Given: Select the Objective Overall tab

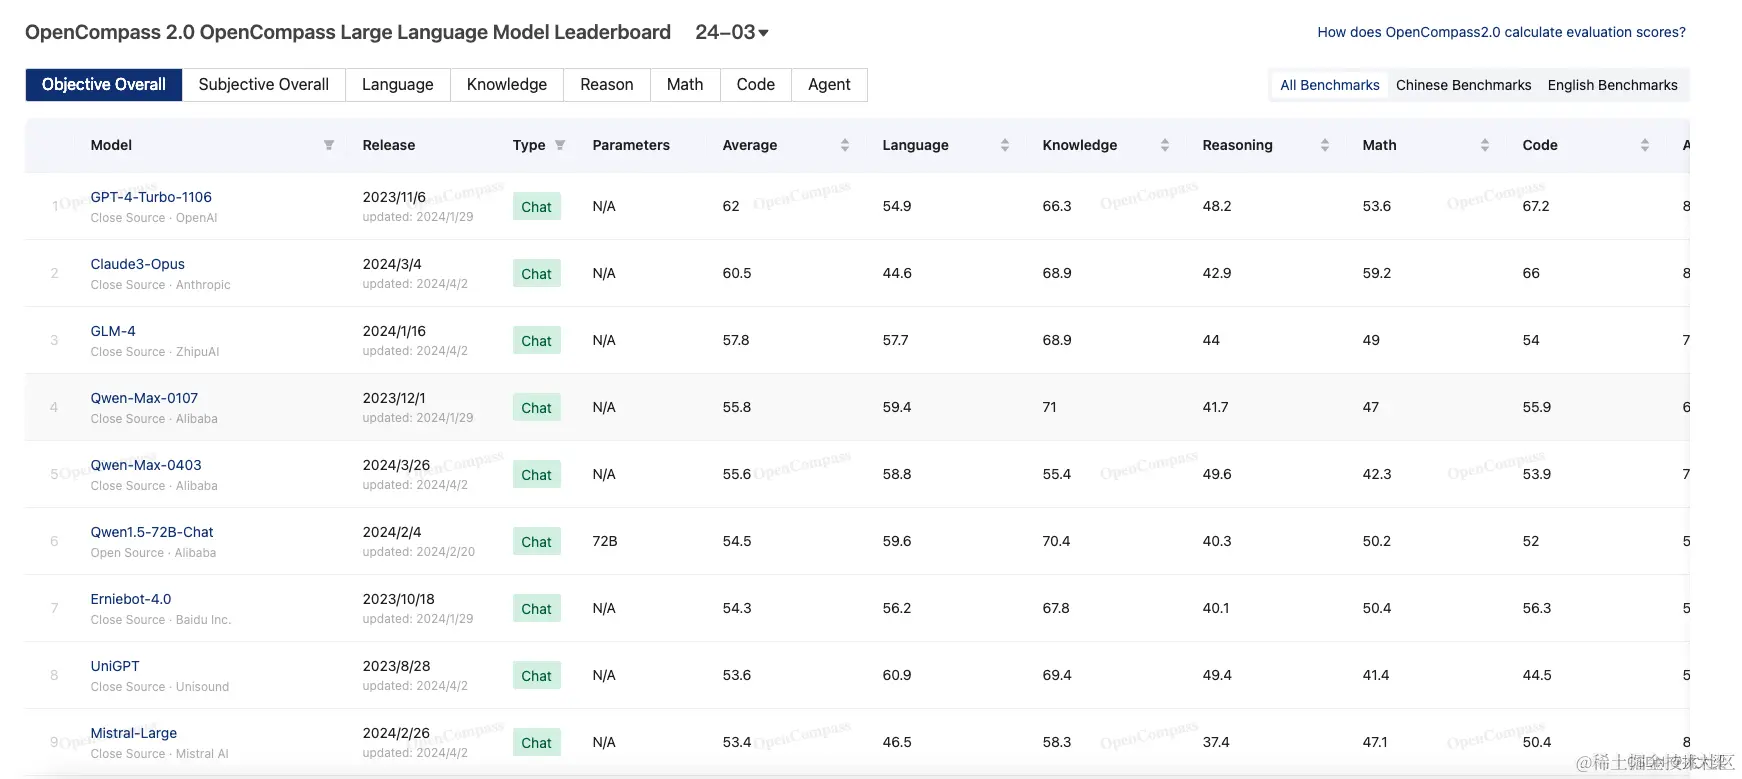Looking at the screenshot, I should click(104, 85).
